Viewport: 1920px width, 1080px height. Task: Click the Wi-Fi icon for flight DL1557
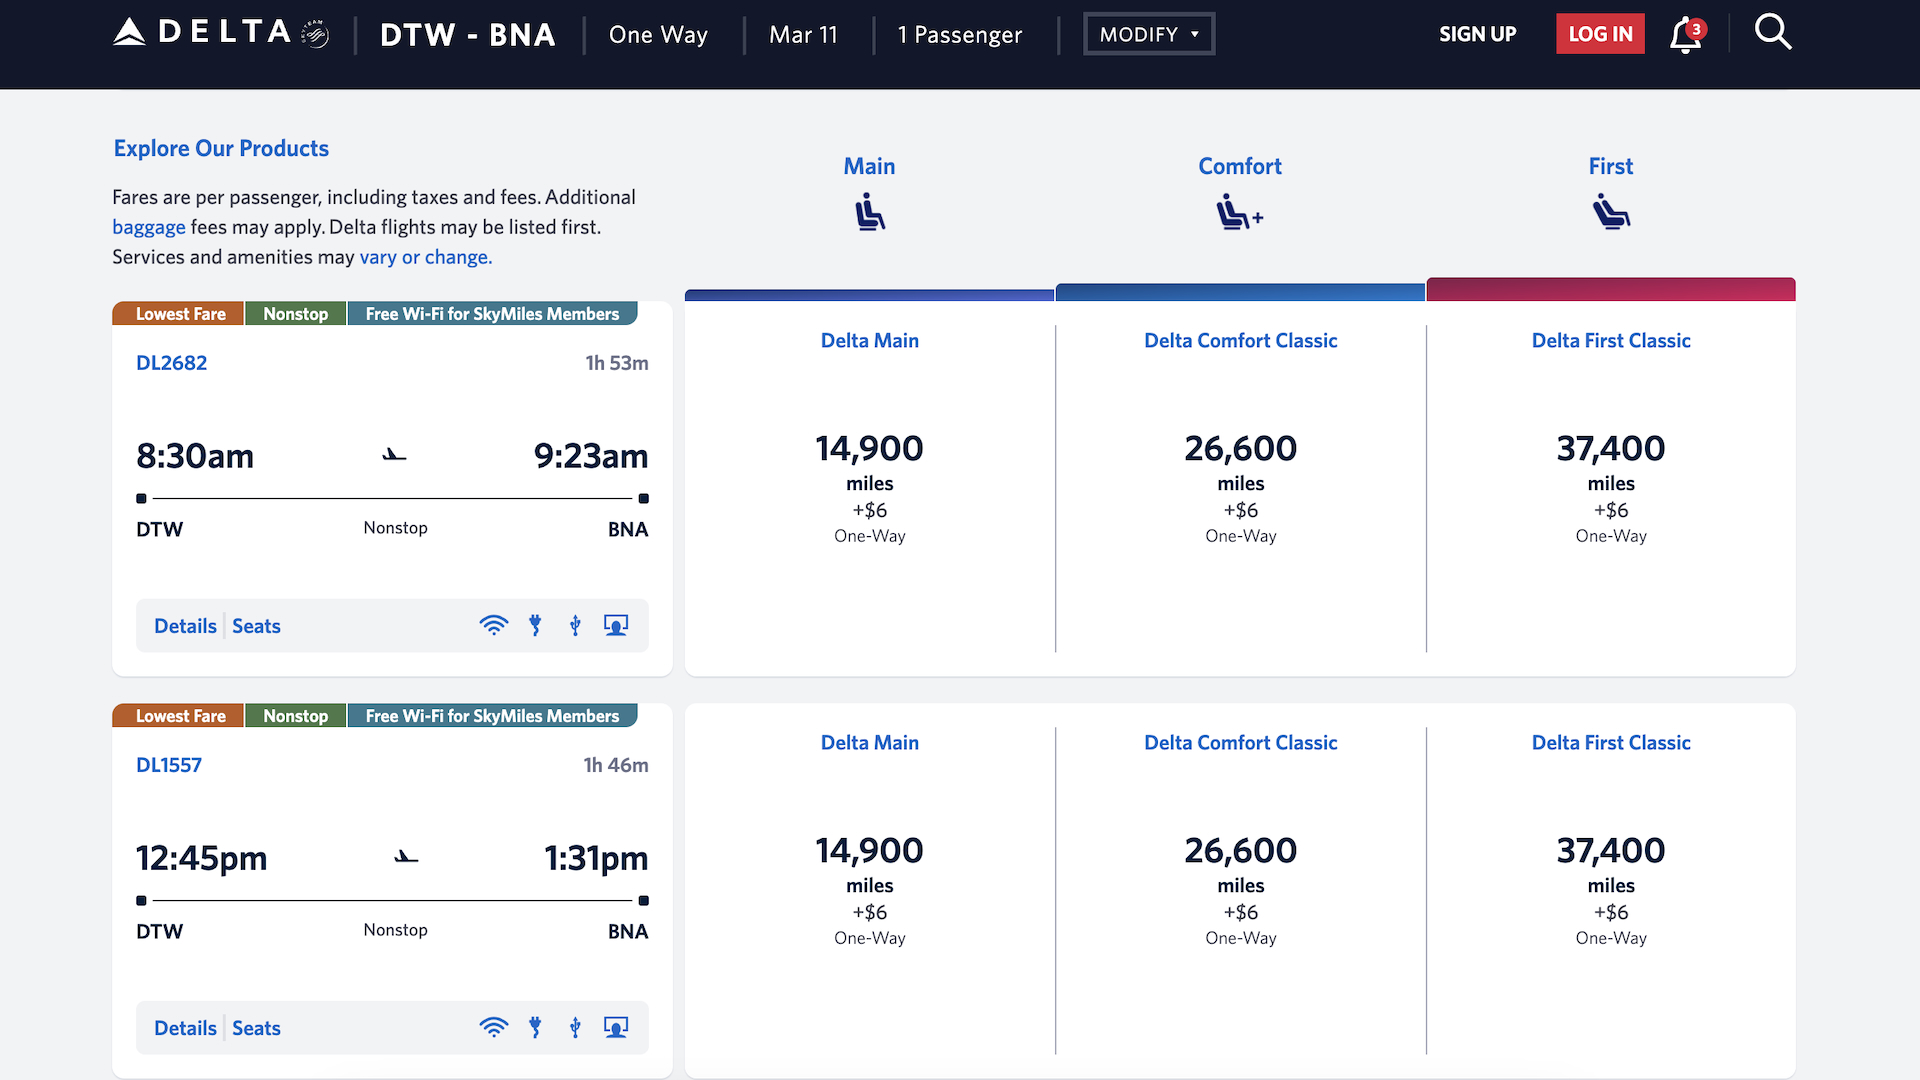494,1028
